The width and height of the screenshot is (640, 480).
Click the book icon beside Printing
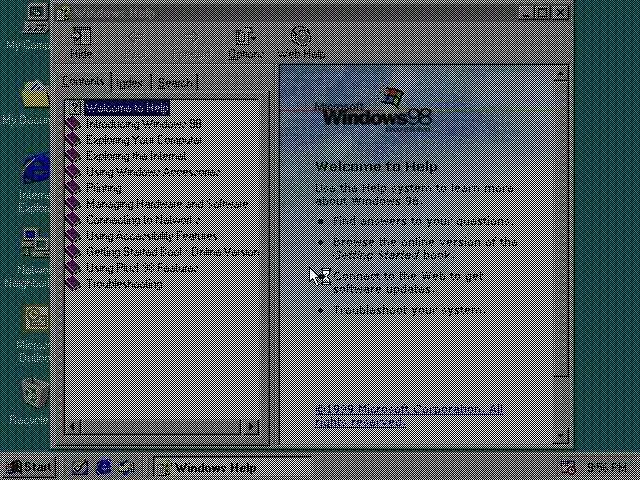73,187
